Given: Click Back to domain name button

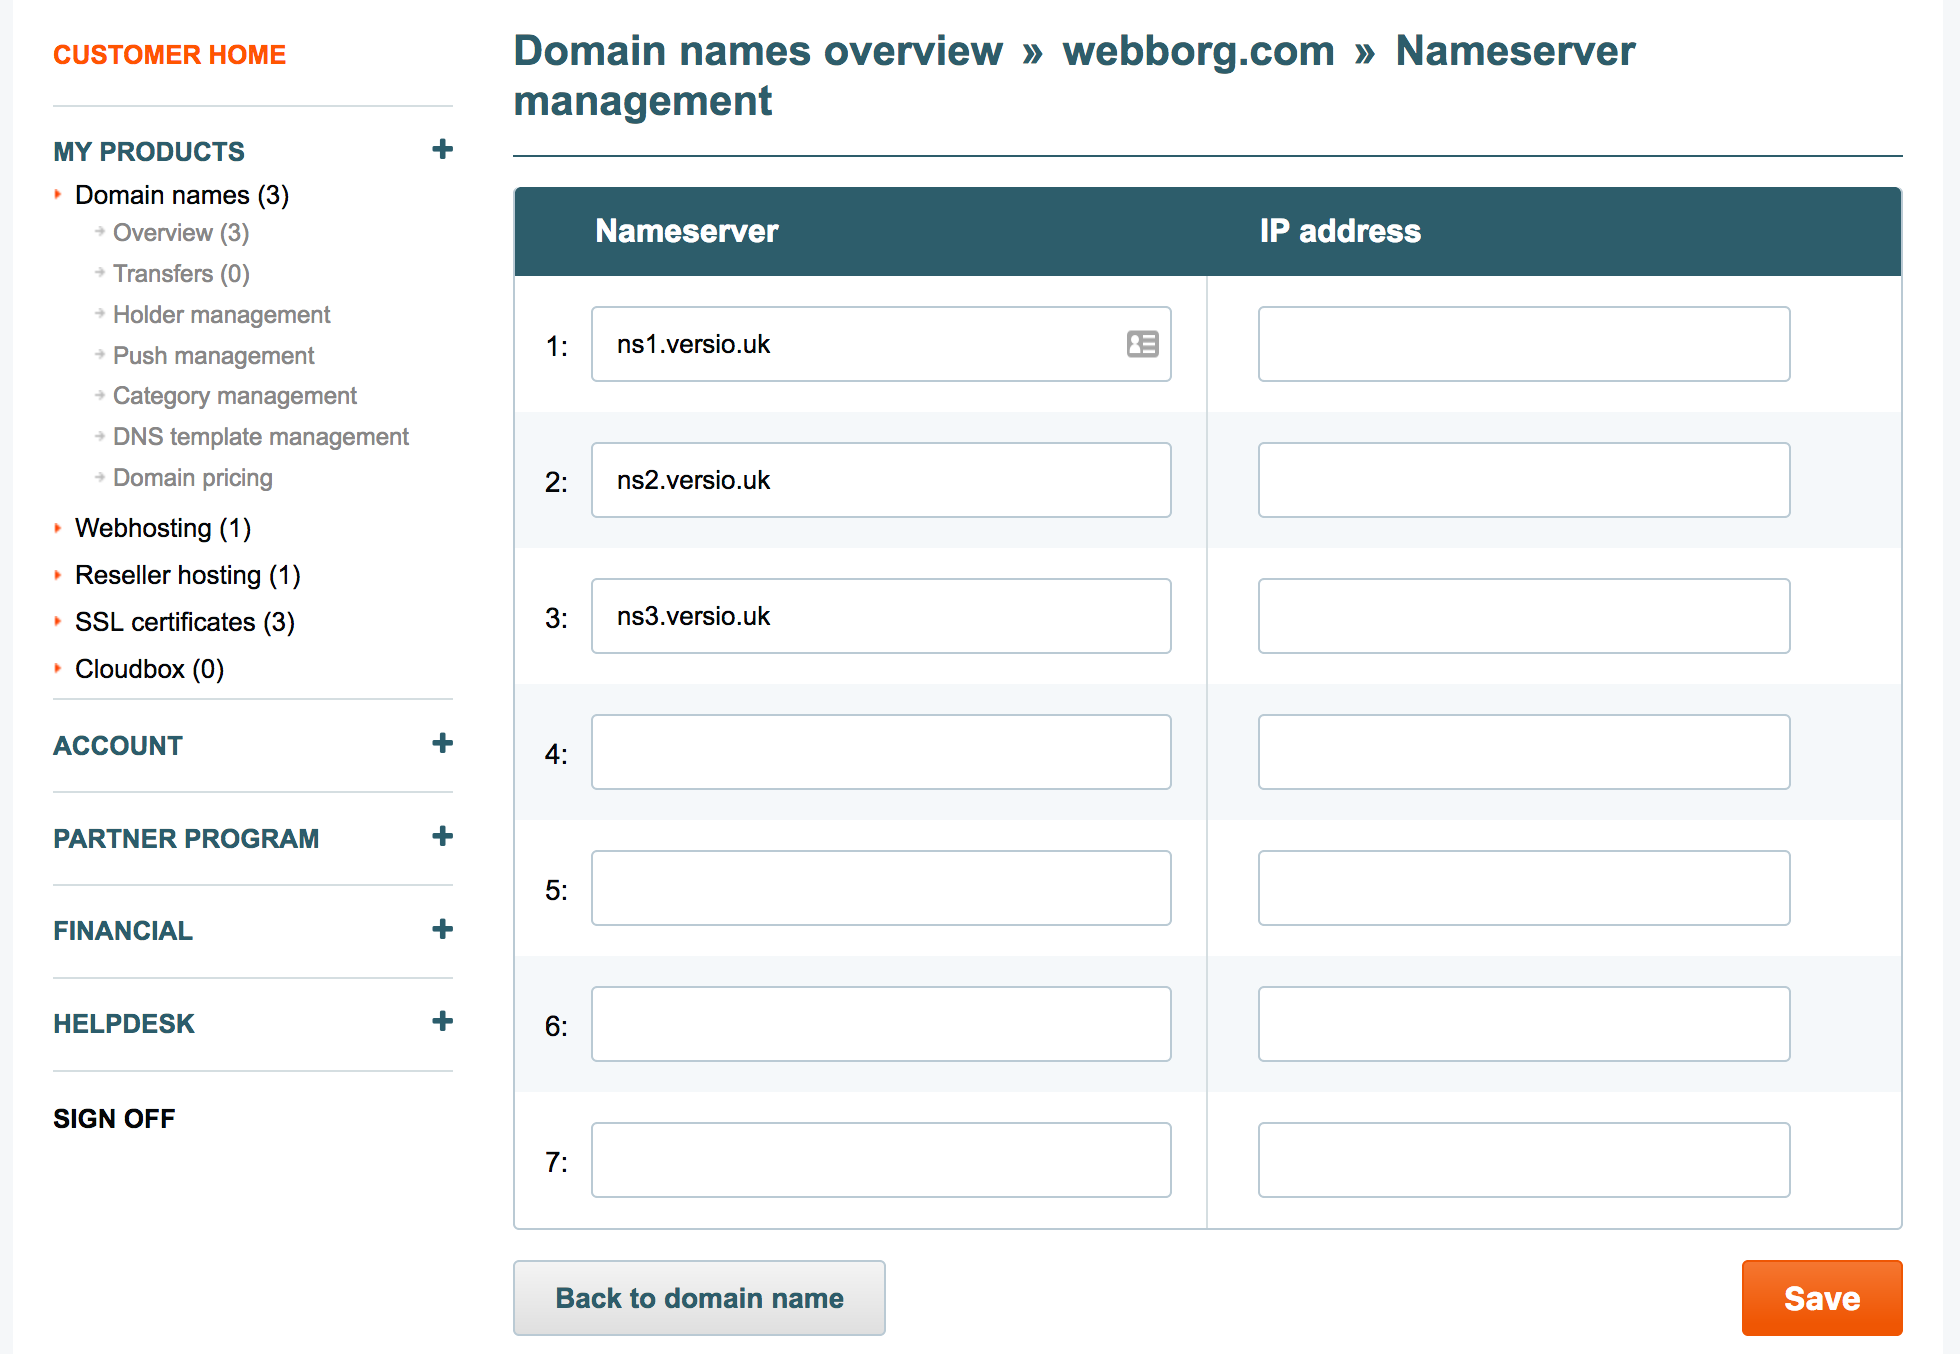Looking at the screenshot, I should tap(699, 1298).
